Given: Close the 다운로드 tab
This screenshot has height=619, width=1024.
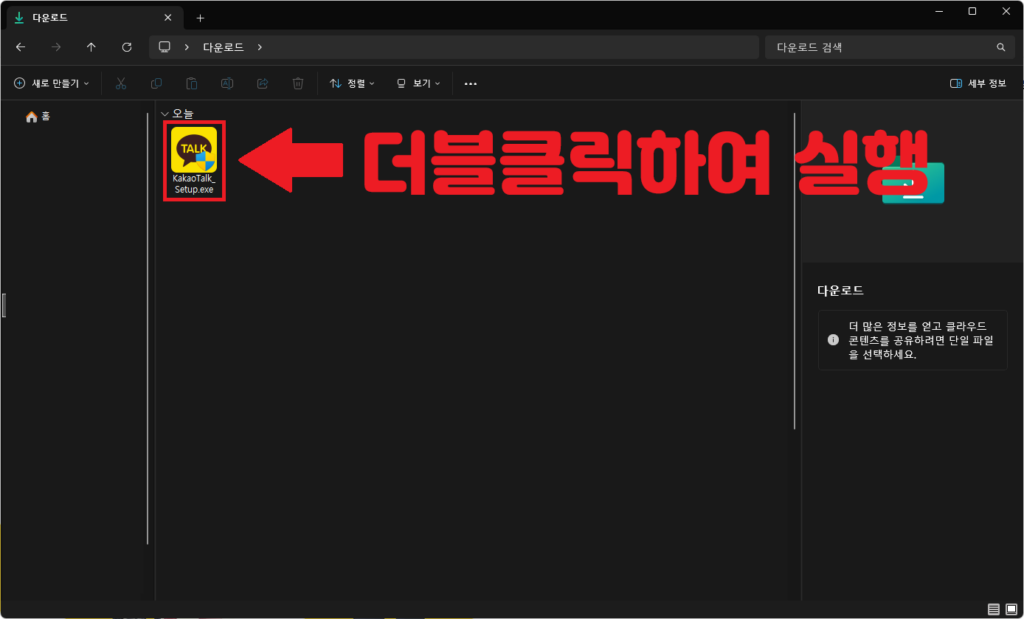Looking at the screenshot, I should pos(168,18).
